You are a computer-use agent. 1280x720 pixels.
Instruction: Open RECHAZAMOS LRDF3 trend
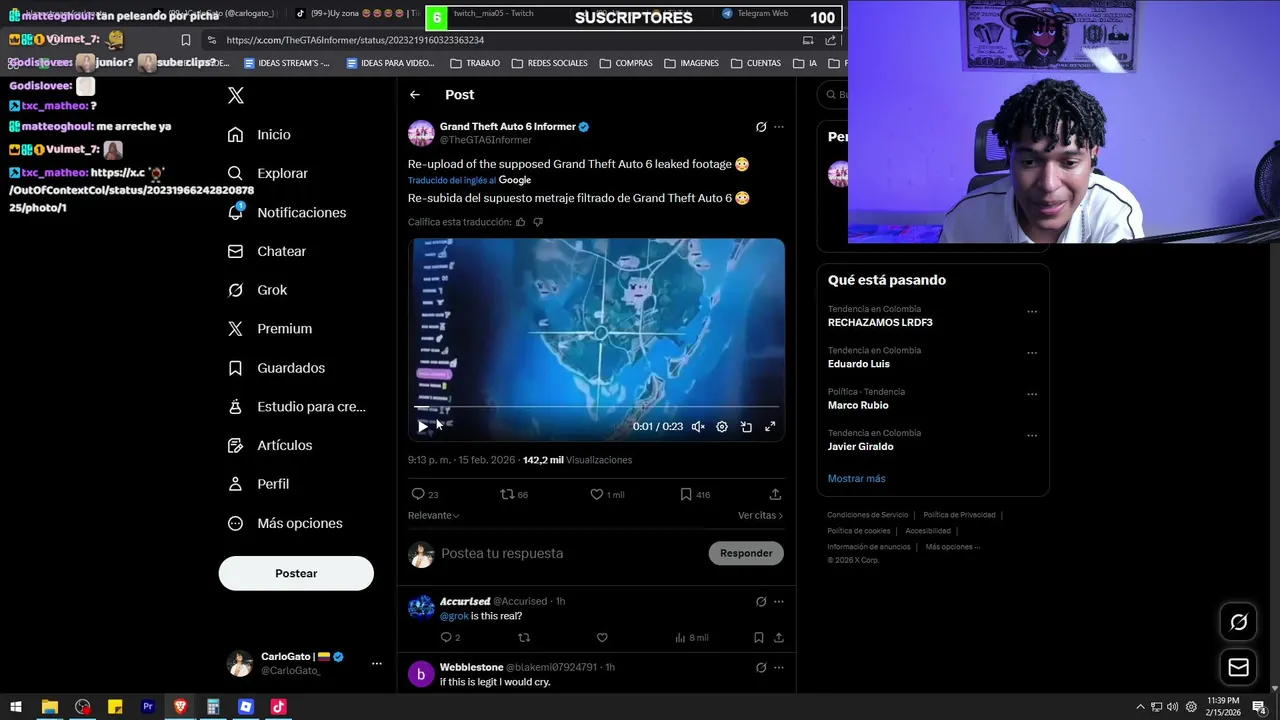coord(880,323)
